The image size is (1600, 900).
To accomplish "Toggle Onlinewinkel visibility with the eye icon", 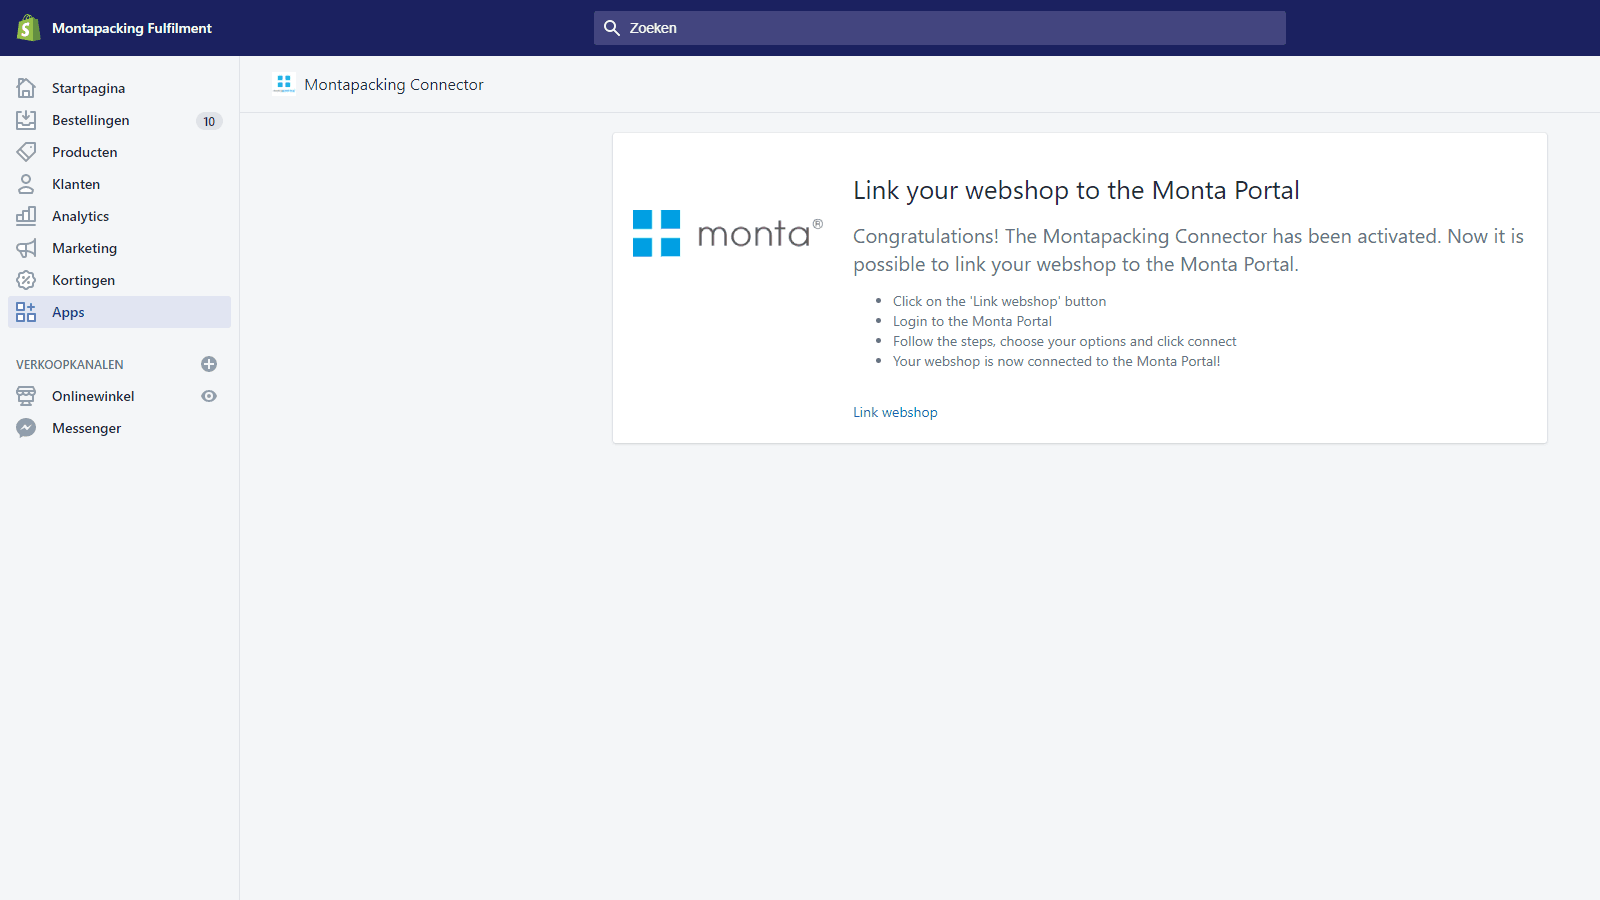I will click(209, 396).
